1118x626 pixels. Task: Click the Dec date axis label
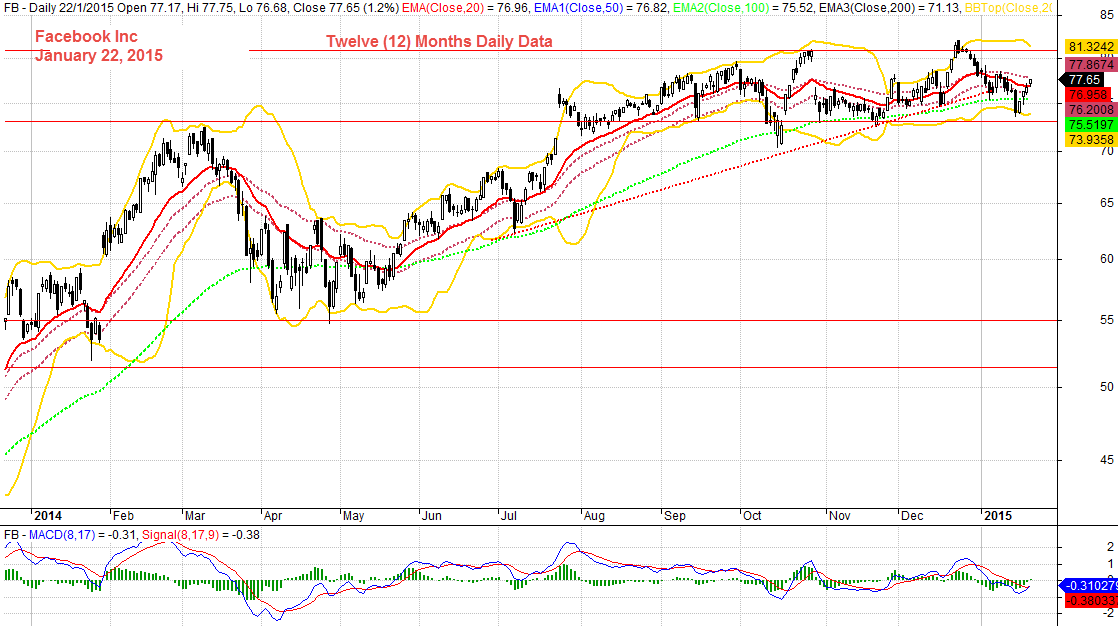912,515
